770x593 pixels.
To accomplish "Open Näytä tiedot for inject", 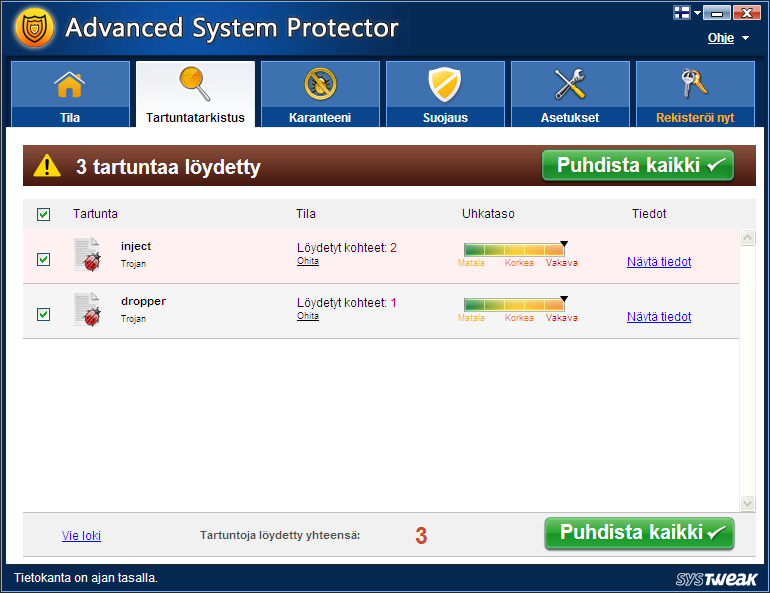I will (659, 262).
